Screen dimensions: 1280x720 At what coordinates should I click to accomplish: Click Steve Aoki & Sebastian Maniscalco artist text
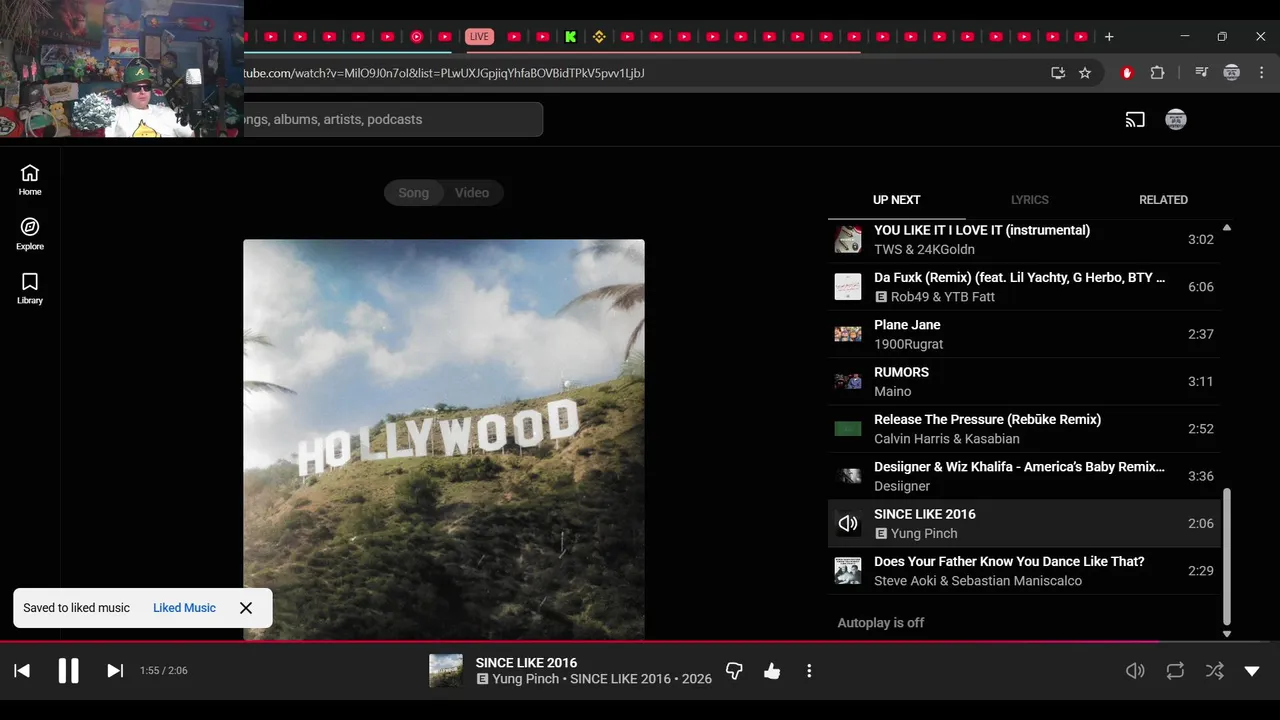tap(978, 581)
